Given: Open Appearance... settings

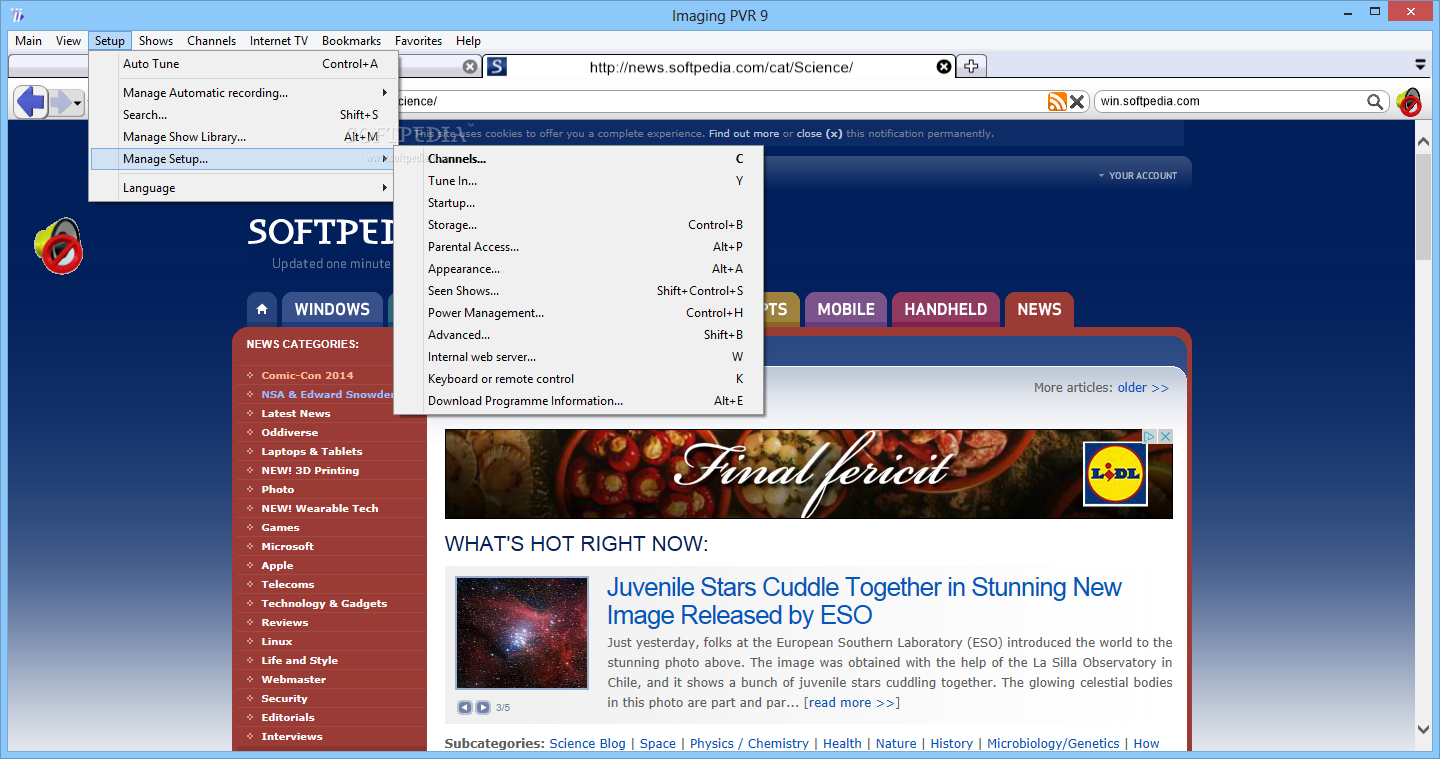Looking at the screenshot, I should tap(579, 269).
